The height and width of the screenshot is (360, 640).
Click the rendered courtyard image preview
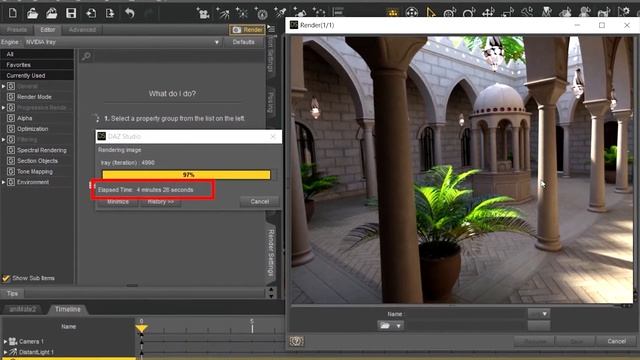click(x=462, y=170)
